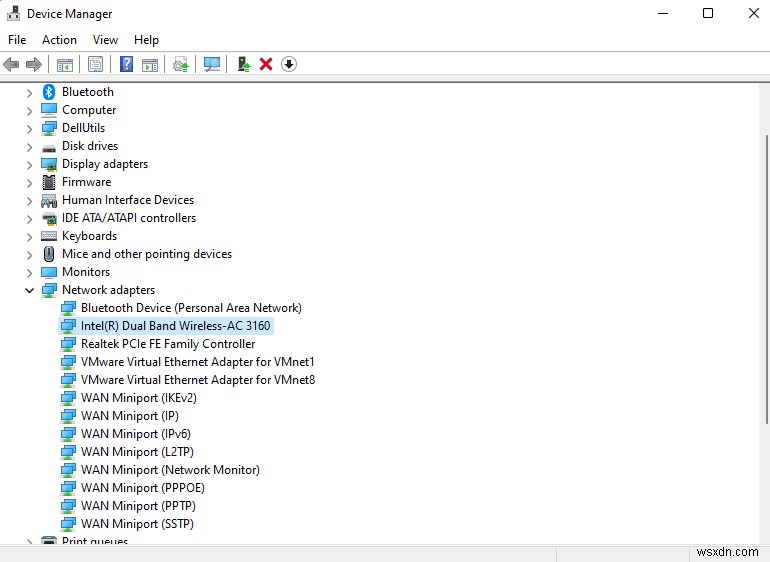770x562 pixels.
Task: Select Intel(R) Dual Band Wireless-AC 3160
Action: pyautogui.click(x=175, y=326)
